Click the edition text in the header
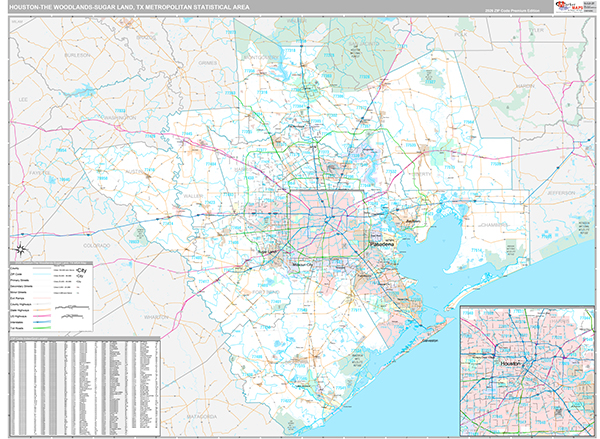This screenshot has width=600, height=439. 510,9
